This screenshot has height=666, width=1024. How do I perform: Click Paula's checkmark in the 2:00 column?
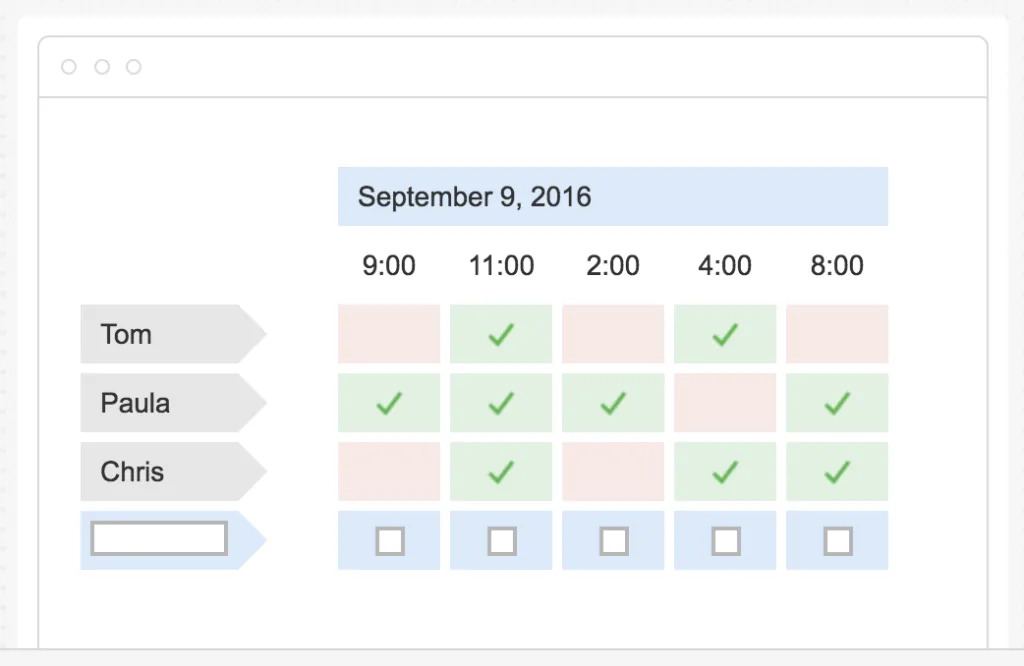(613, 403)
